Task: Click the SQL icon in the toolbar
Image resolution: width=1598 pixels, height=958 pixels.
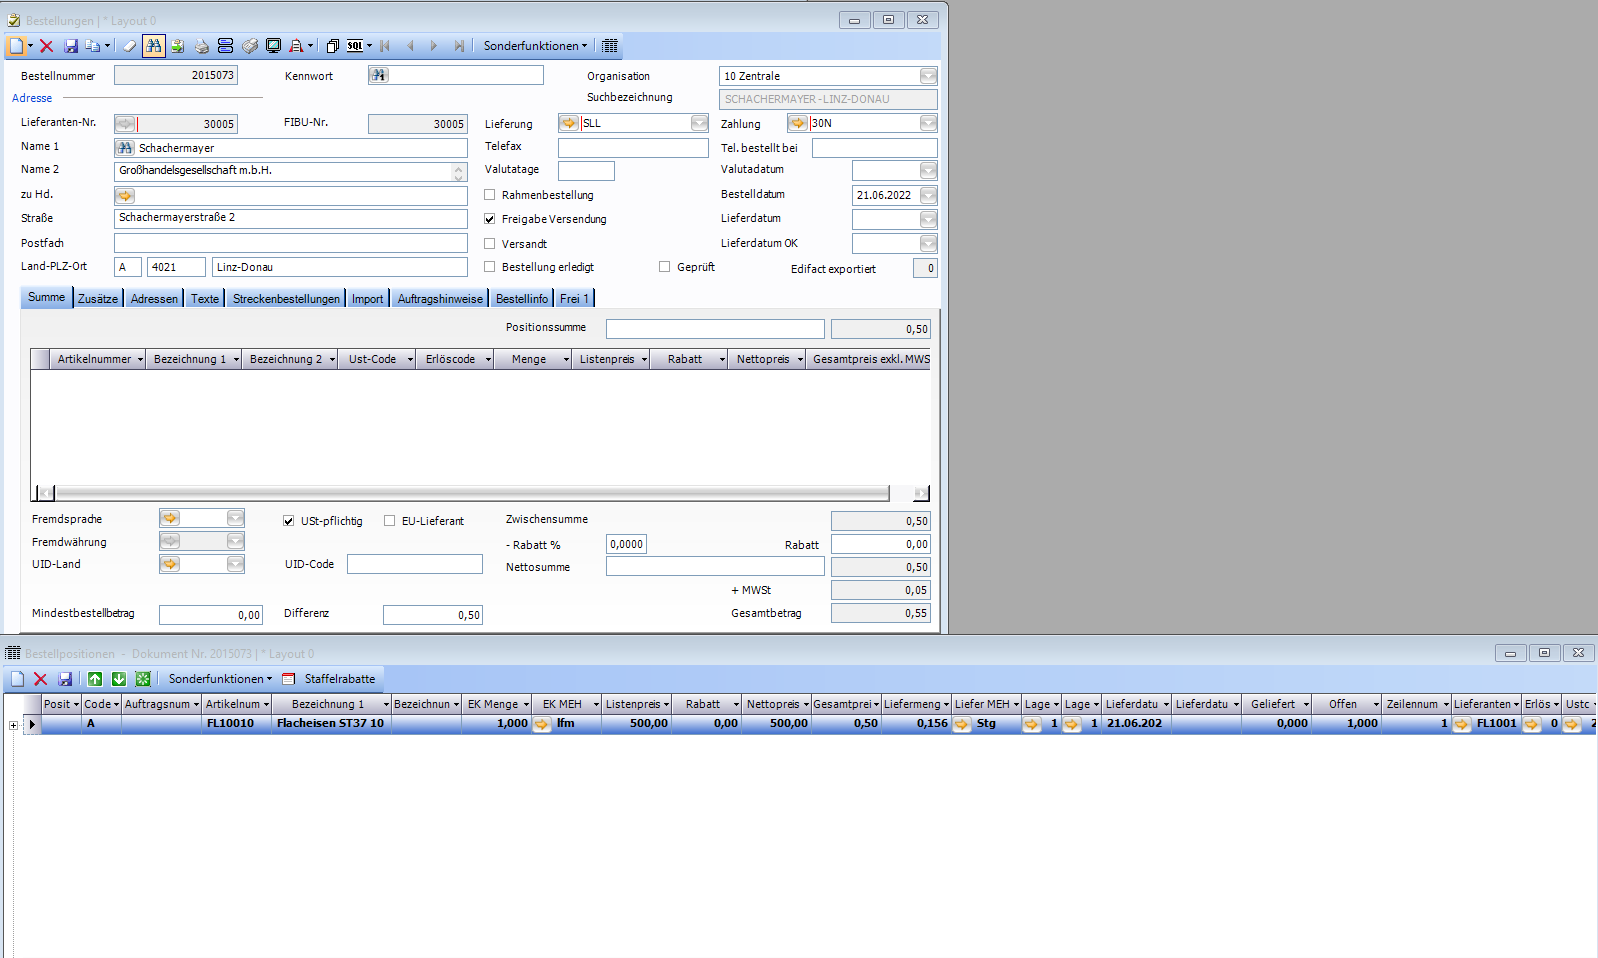Action: coord(355,46)
